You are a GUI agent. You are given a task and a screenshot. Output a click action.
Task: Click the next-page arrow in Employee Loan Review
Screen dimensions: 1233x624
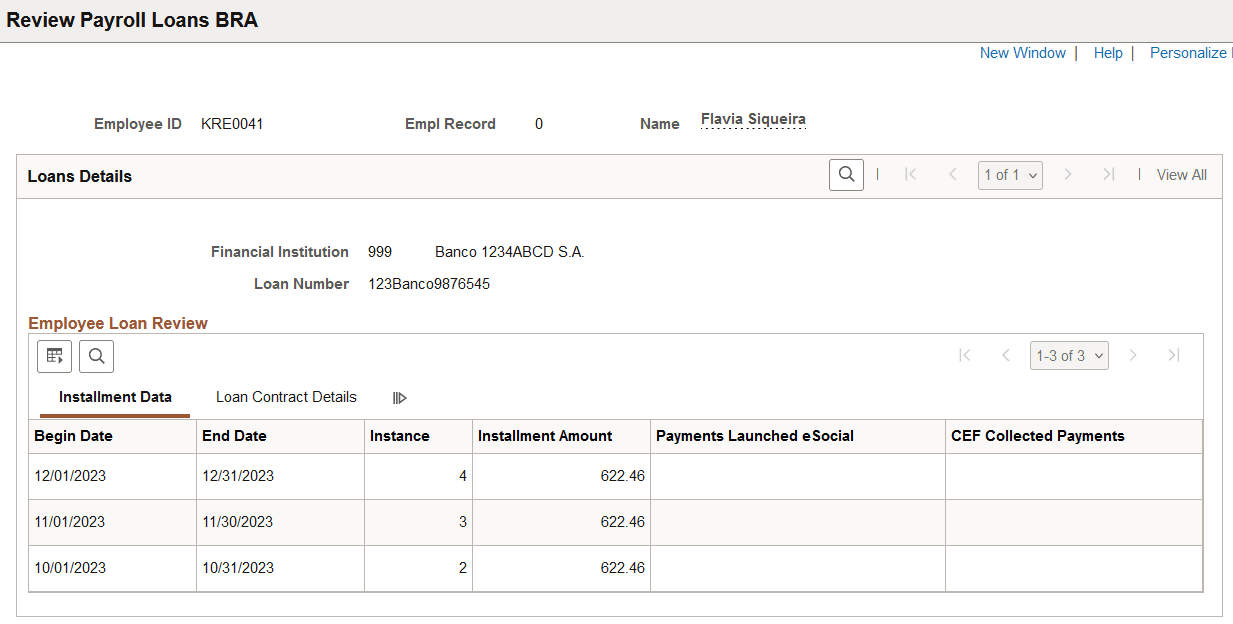click(x=1133, y=355)
